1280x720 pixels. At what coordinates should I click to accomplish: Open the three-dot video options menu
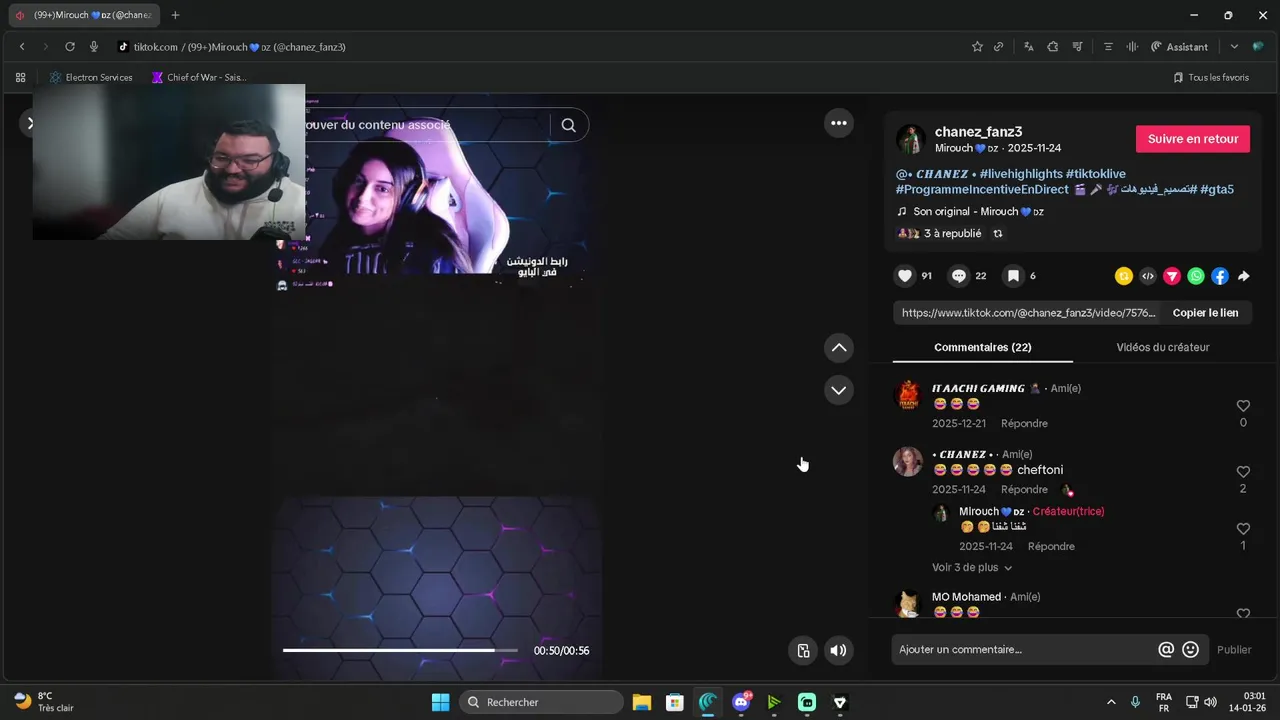click(839, 123)
